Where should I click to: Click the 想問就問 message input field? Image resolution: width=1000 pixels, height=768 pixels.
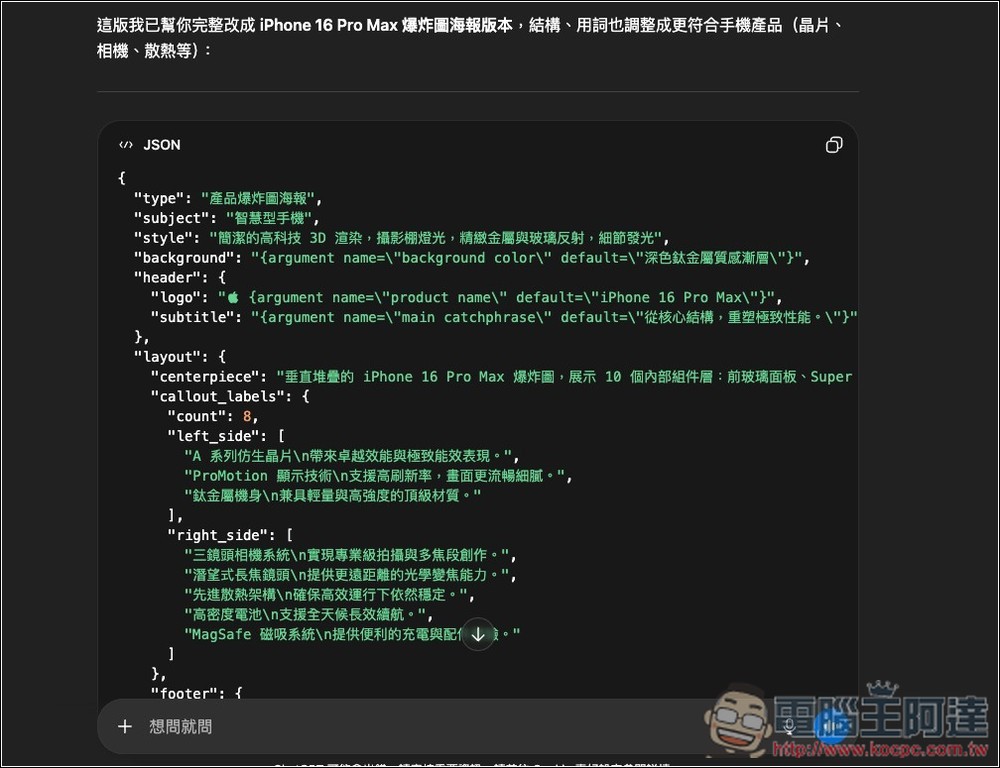(x=300, y=726)
